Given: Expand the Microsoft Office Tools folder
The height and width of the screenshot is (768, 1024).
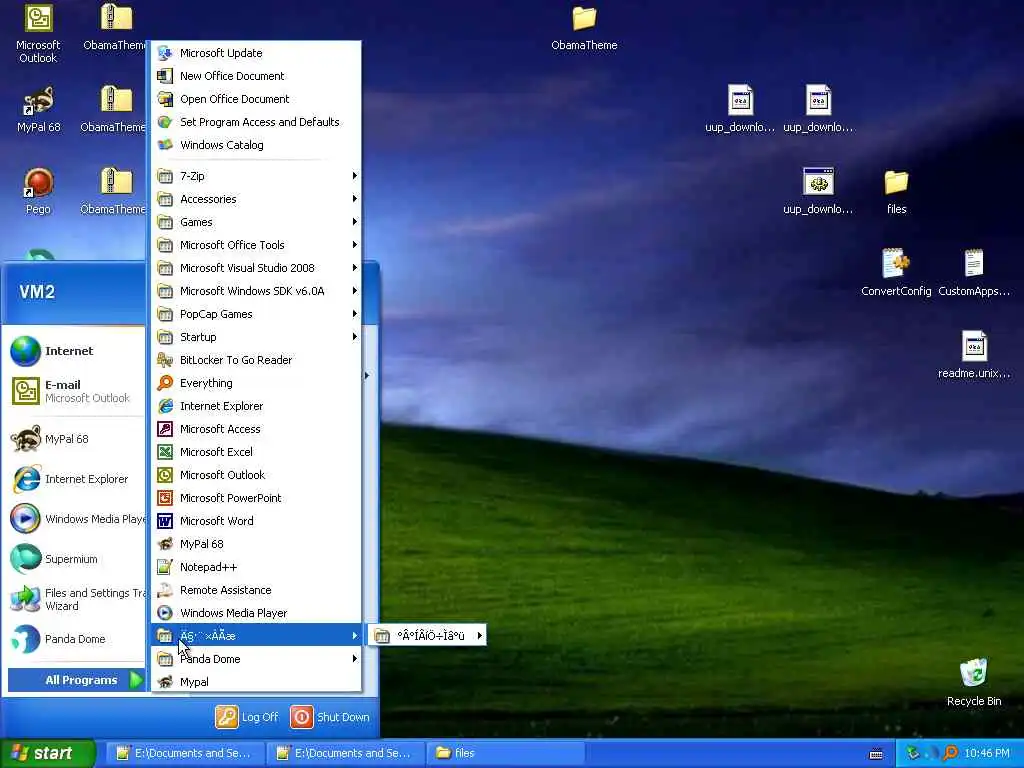Looking at the screenshot, I should click(x=256, y=245).
